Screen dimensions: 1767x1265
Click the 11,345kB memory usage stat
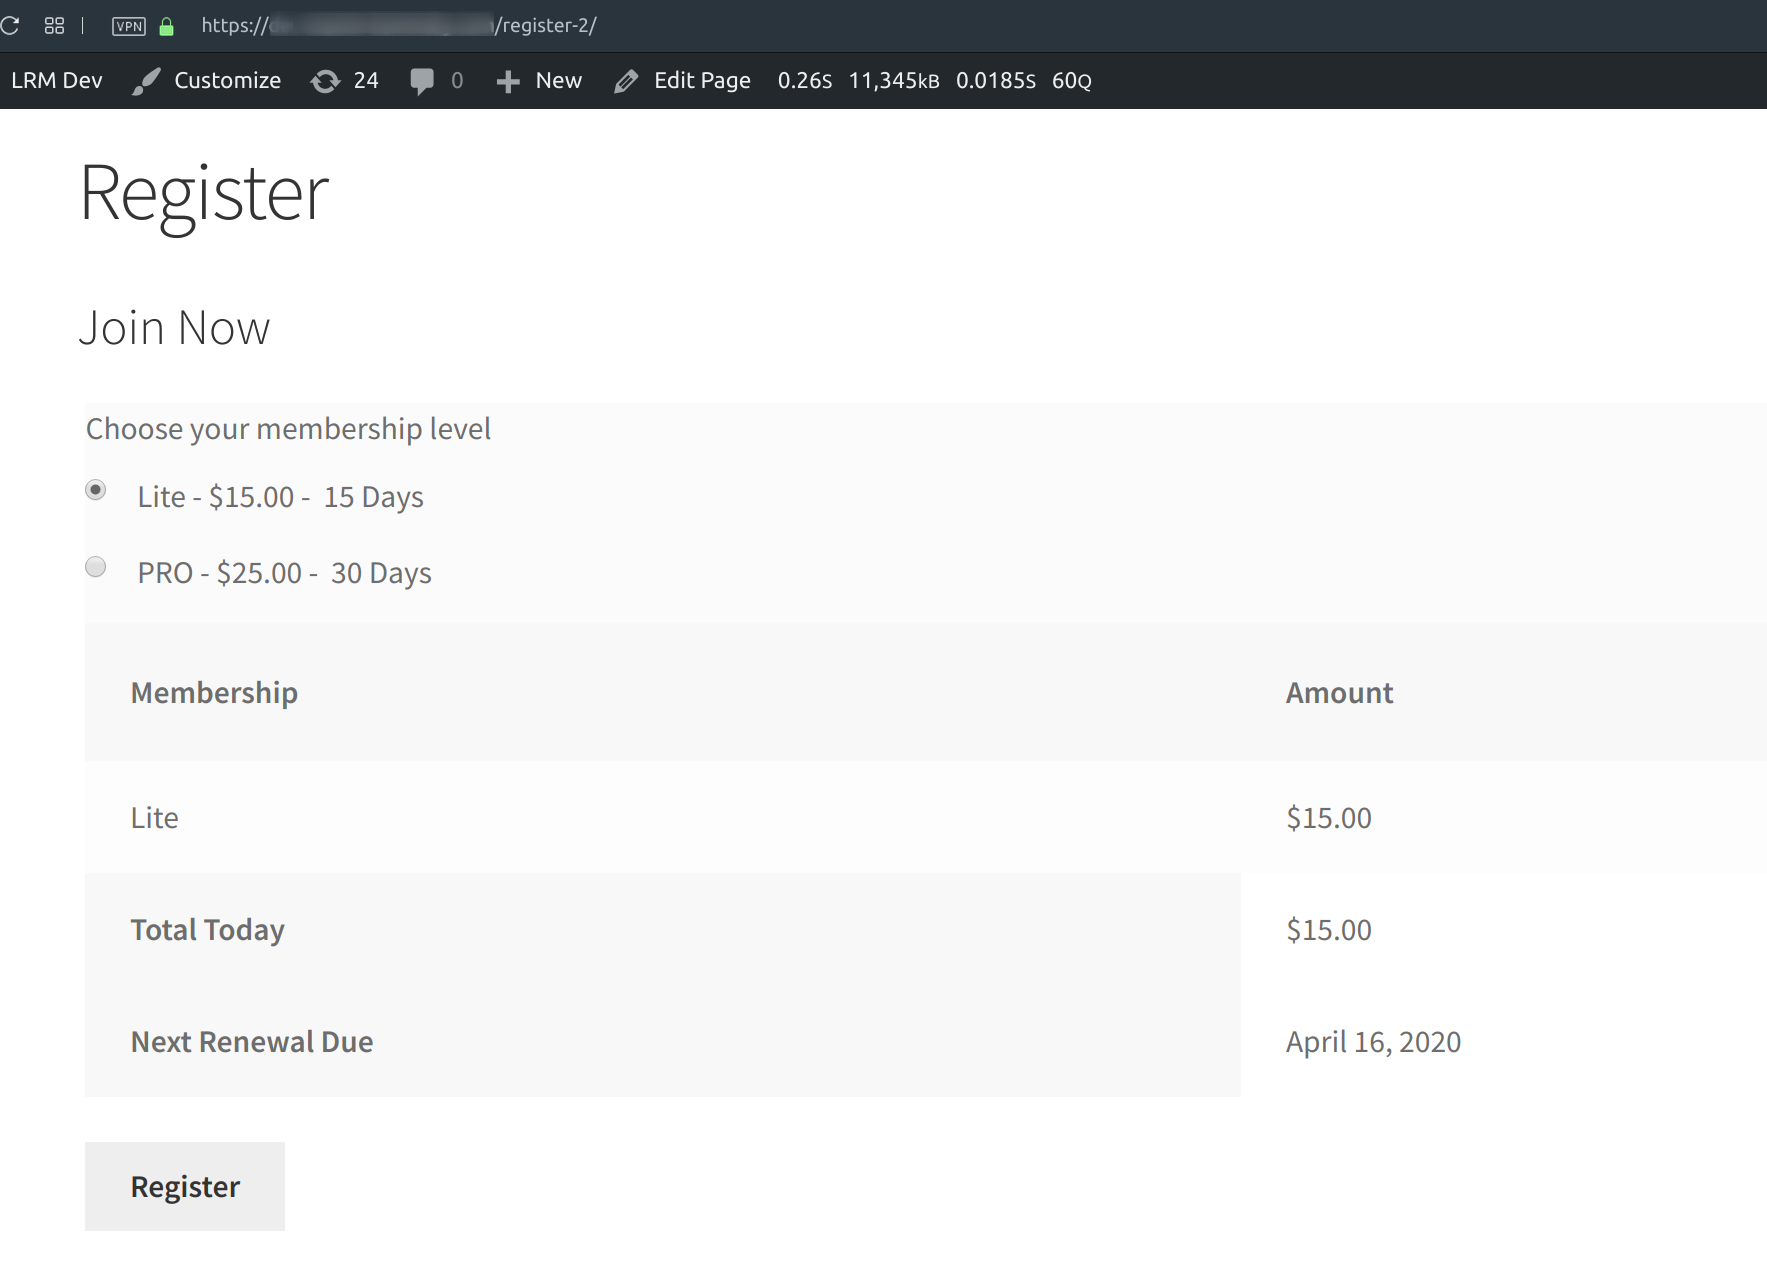894,80
